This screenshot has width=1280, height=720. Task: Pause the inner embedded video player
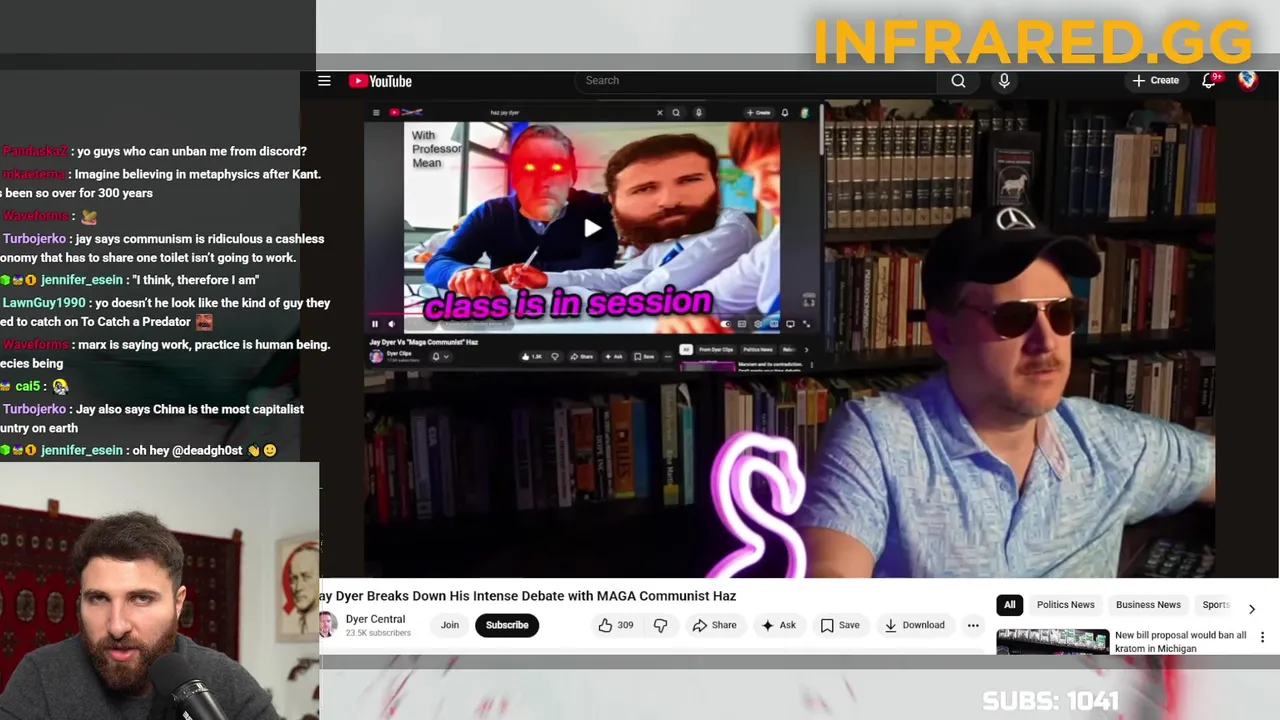(375, 324)
